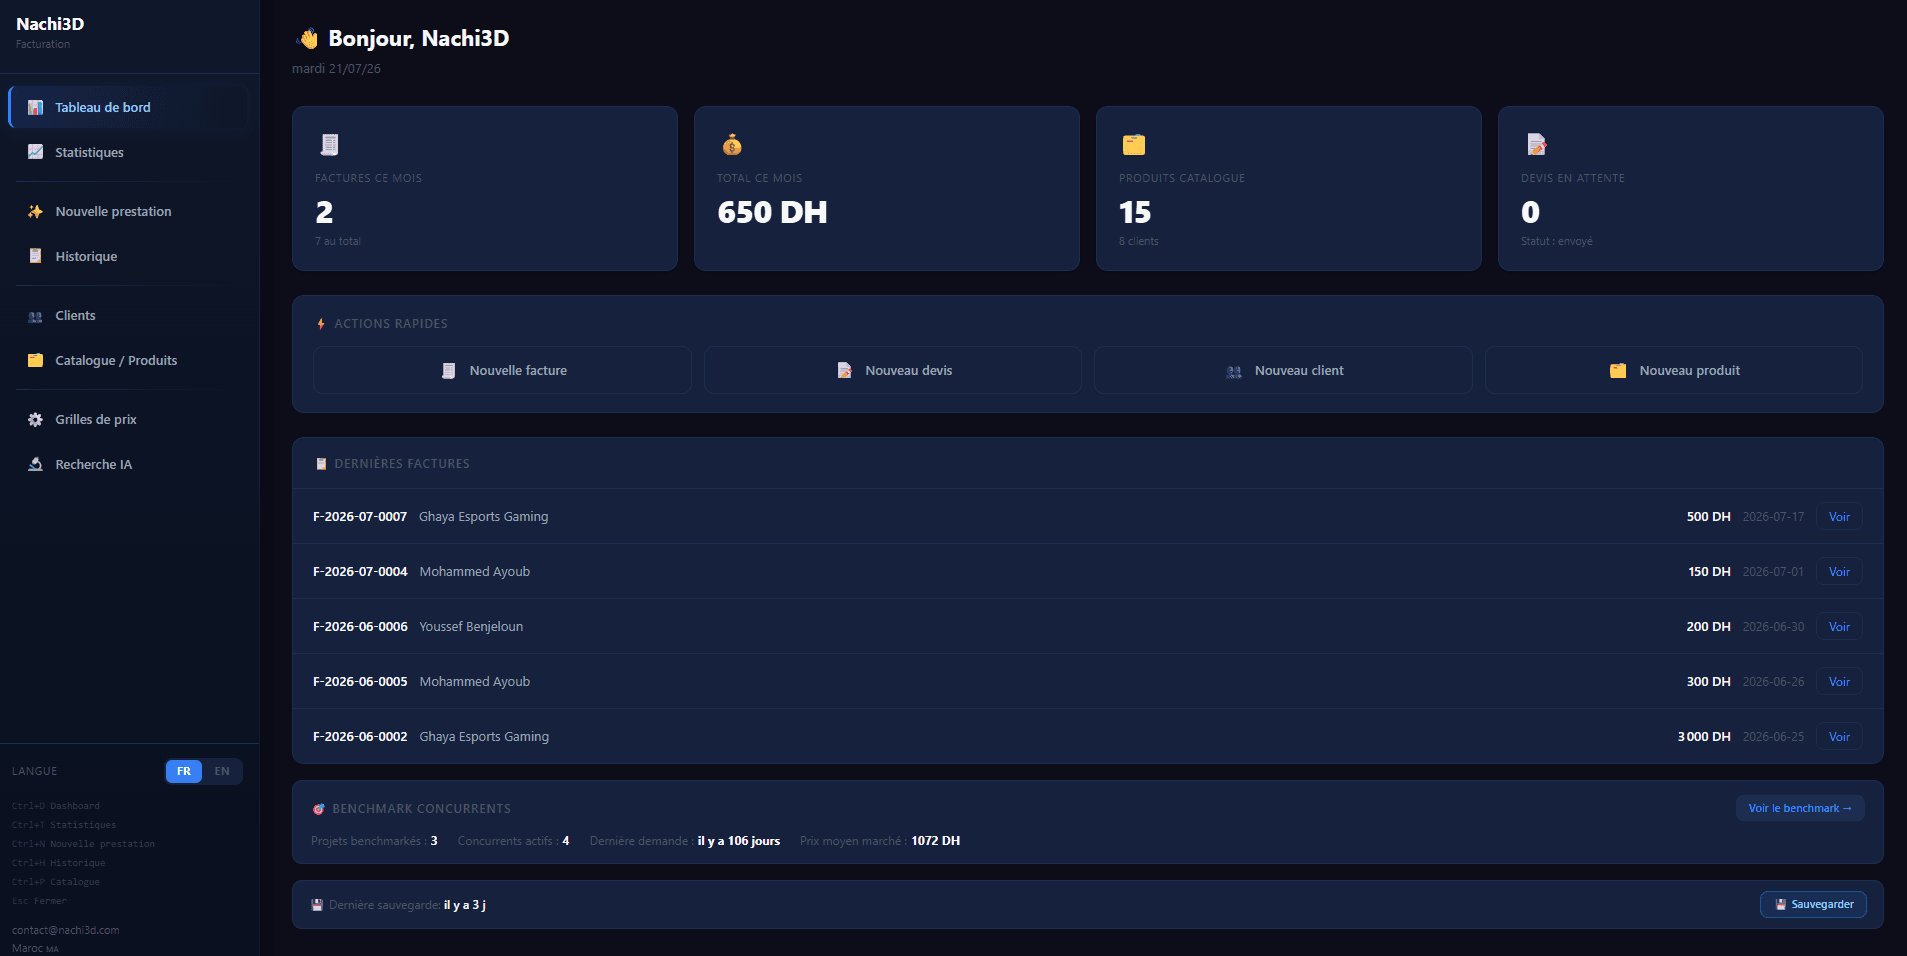
Task: Click Voir for invoice F-2026-06-0006
Action: pyautogui.click(x=1839, y=627)
